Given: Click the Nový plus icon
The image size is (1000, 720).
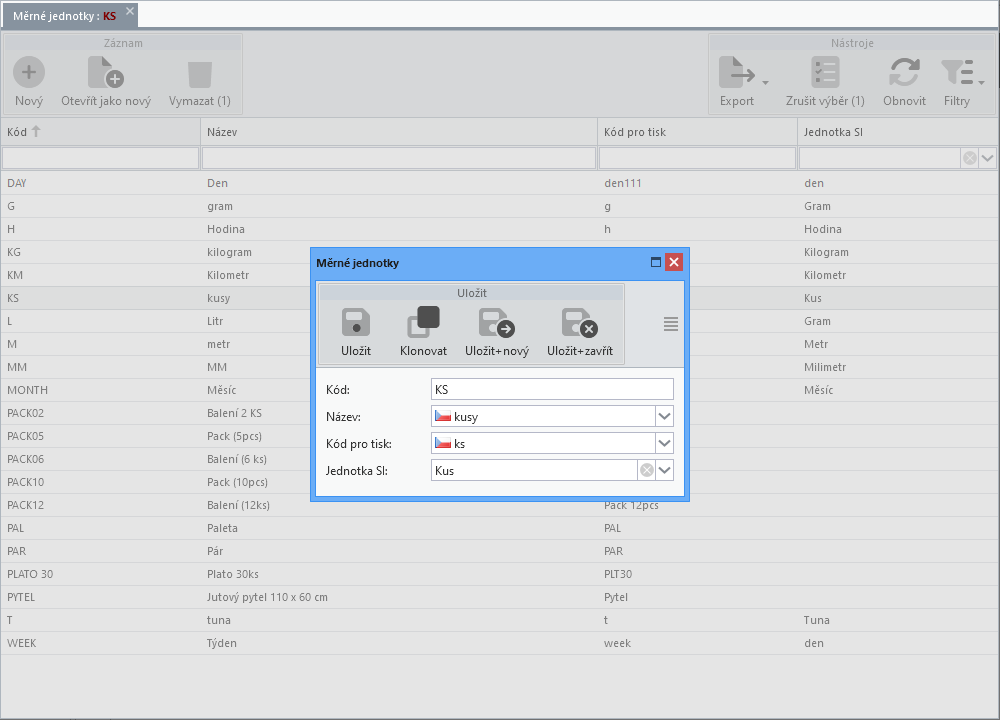Looking at the screenshot, I should 29,72.
